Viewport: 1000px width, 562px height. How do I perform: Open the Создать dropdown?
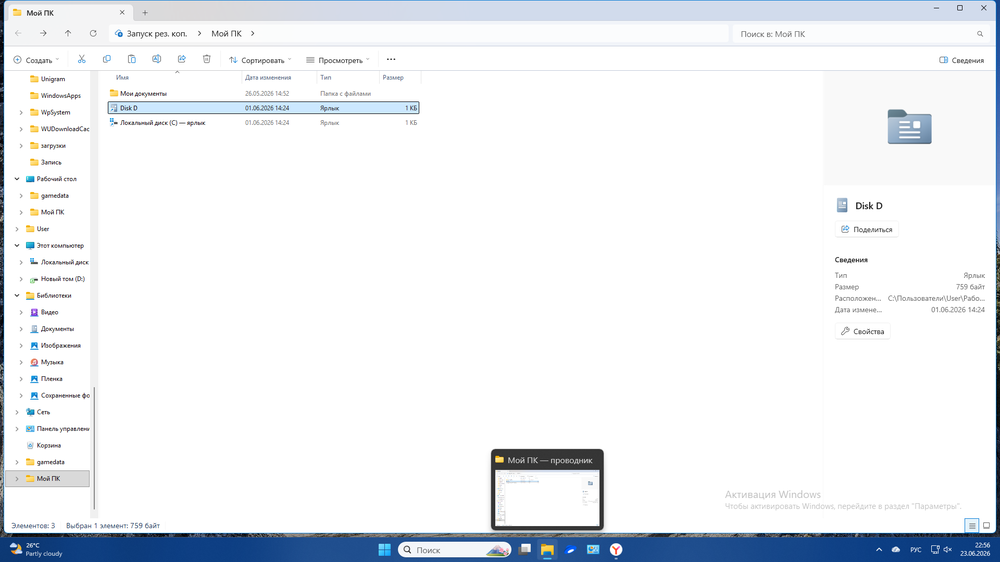[x=36, y=60]
